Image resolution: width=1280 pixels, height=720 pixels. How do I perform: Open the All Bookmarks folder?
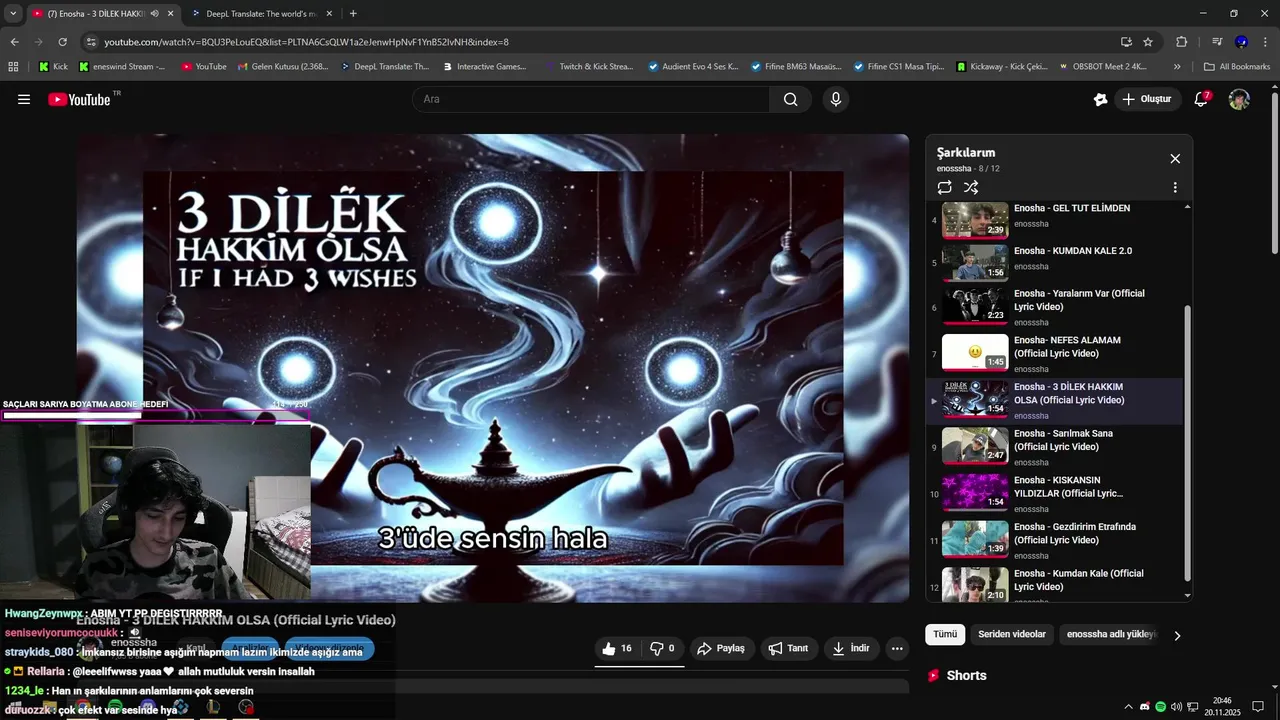click(1237, 67)
